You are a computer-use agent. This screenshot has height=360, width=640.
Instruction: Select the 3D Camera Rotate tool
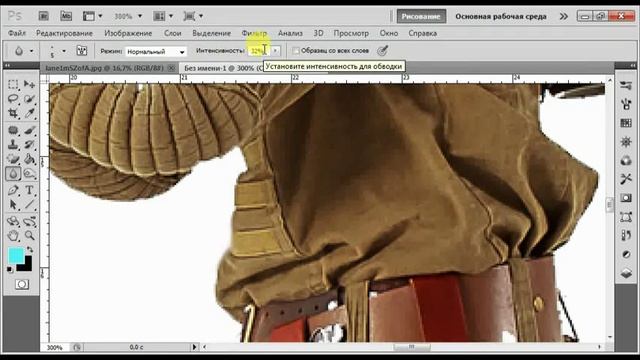(x=29, y=222)
